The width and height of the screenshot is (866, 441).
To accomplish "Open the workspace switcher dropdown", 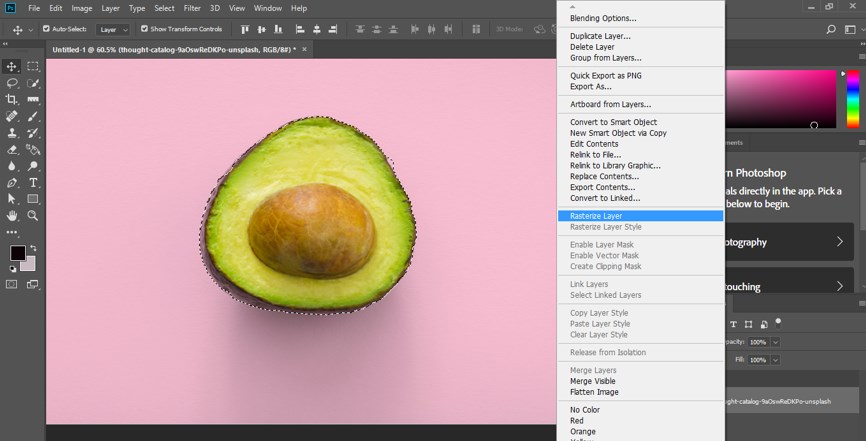I will point(851,30).
